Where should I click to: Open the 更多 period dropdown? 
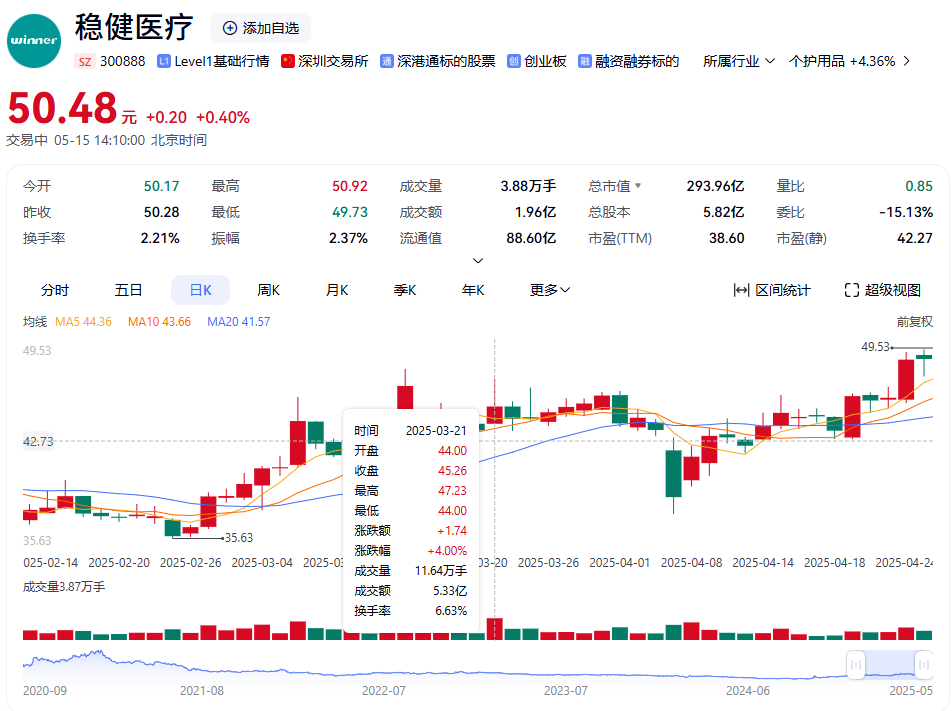[550, 290]
